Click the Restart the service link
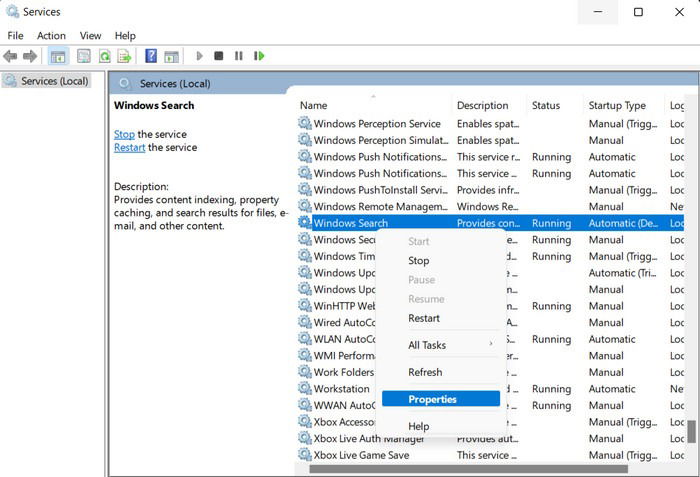The height and width of the screenshot is (477, 700). 129,147
